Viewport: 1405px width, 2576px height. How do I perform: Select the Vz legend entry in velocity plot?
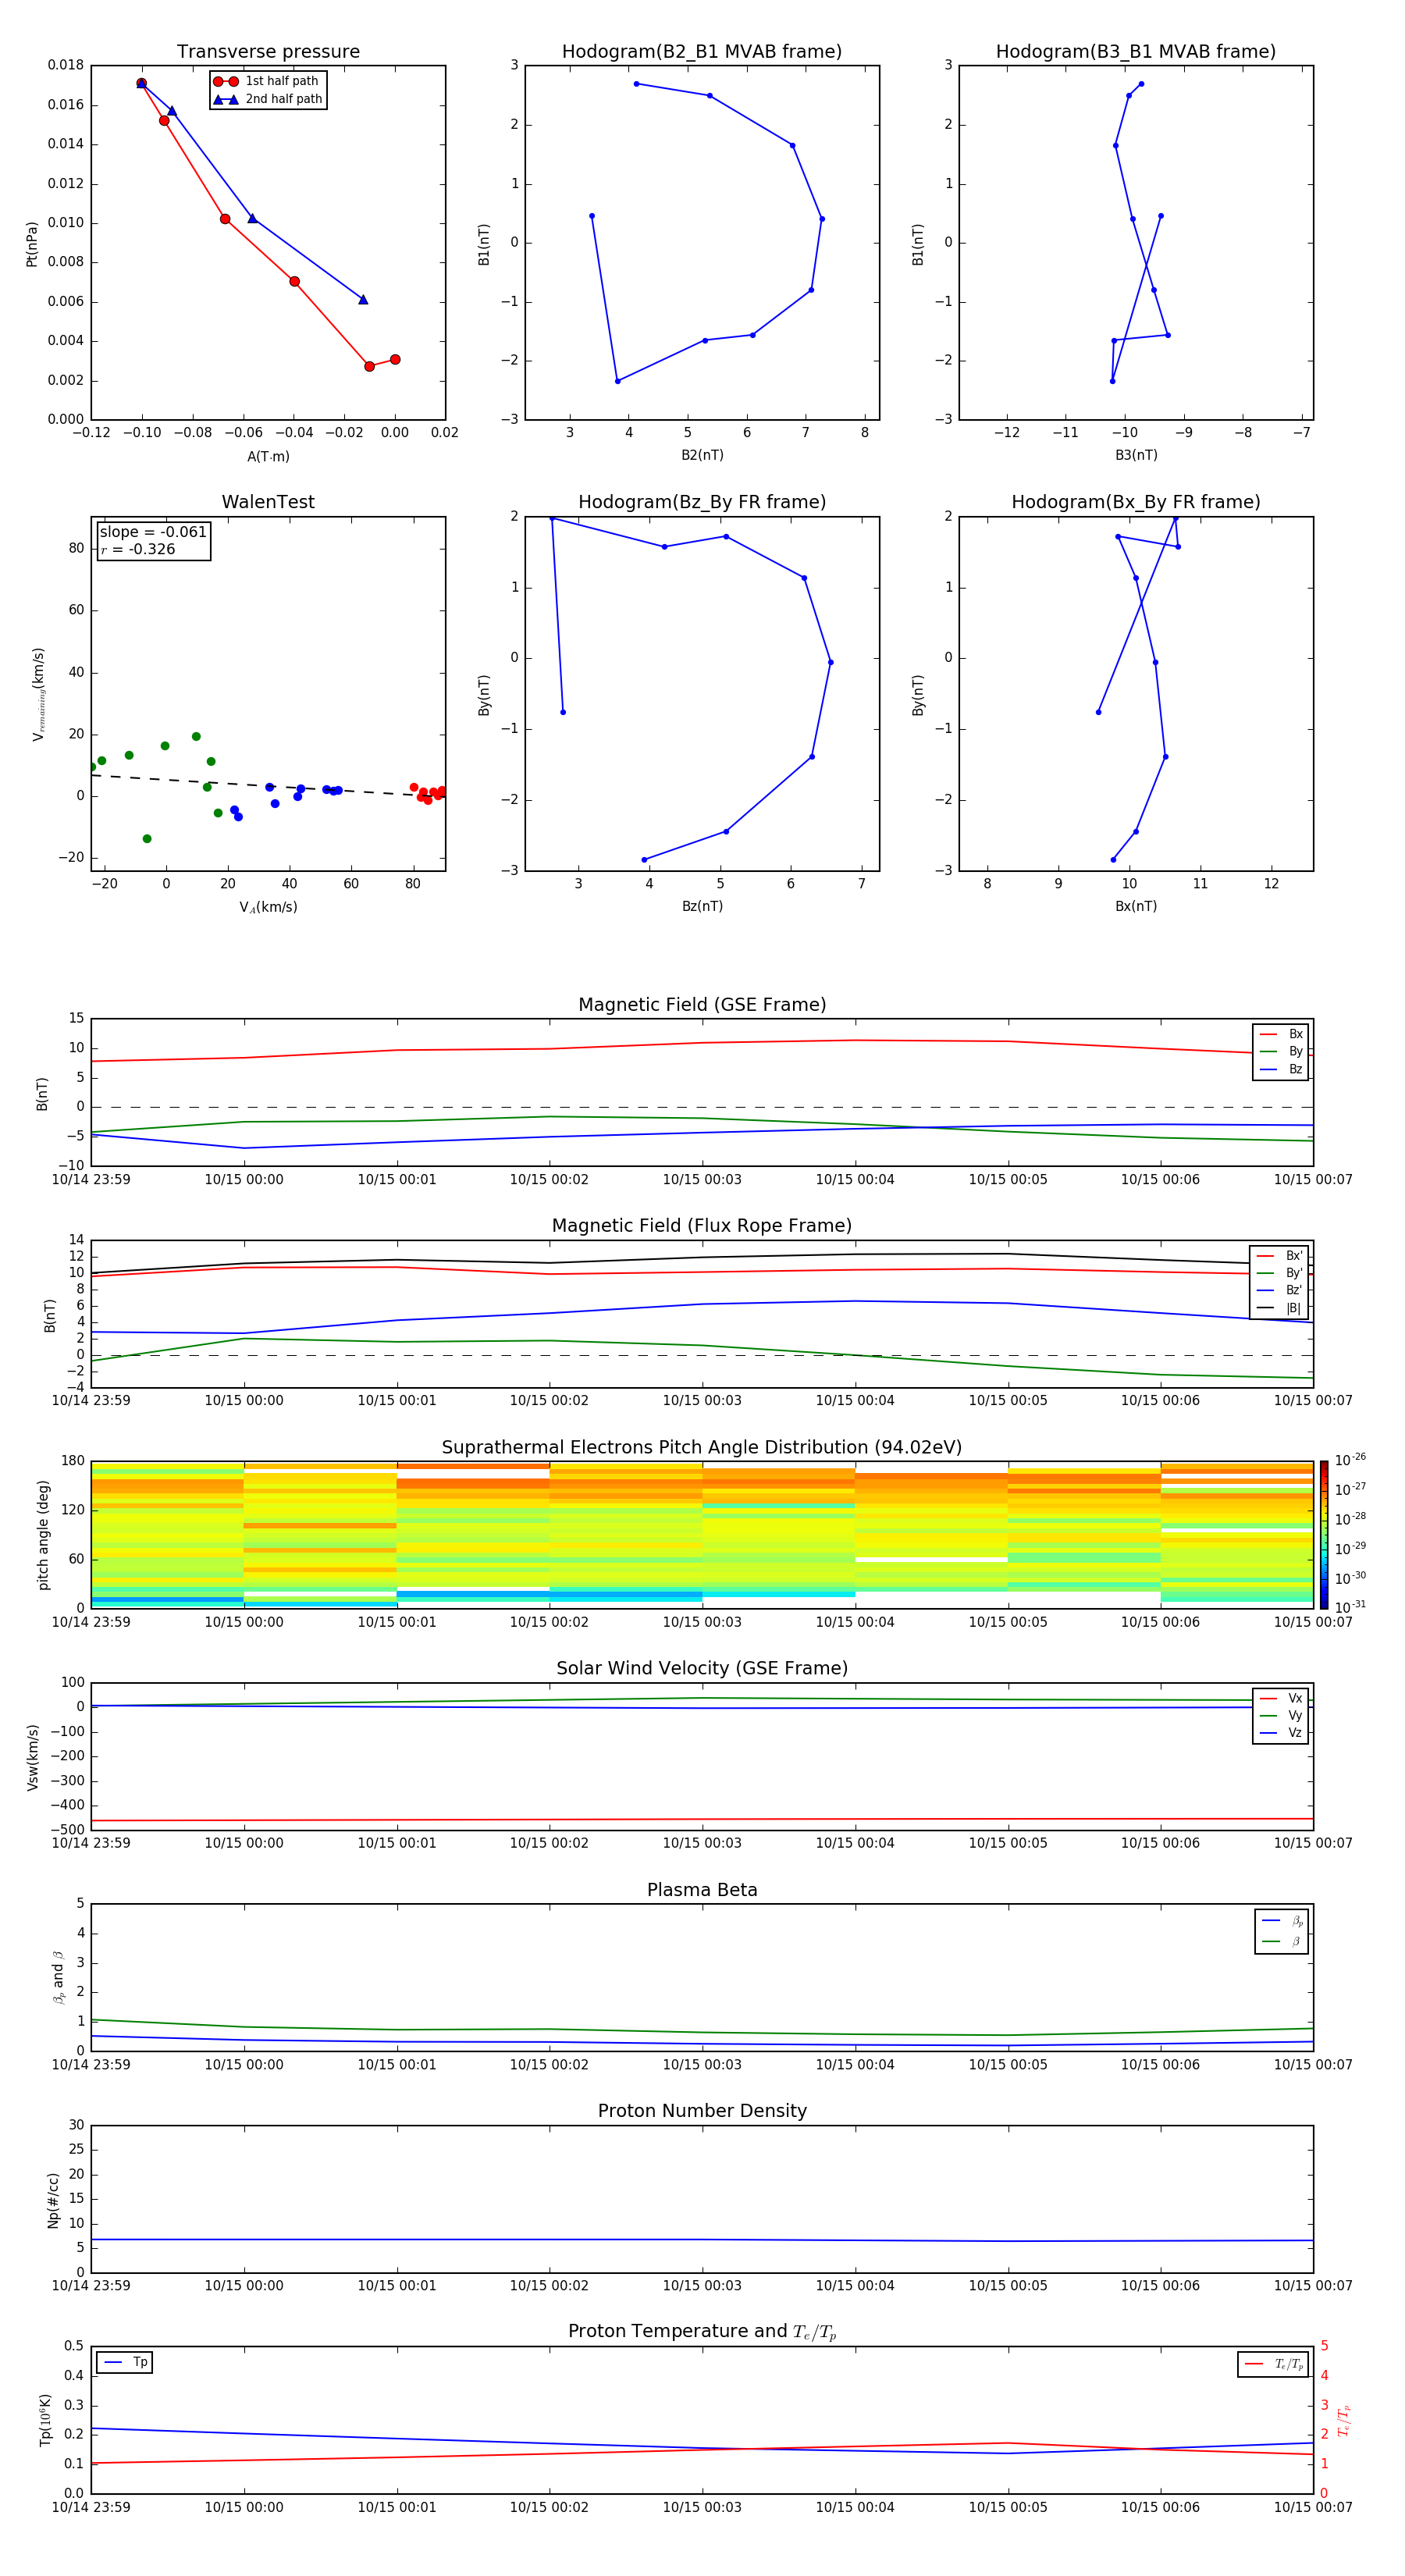[1281, 1733]
